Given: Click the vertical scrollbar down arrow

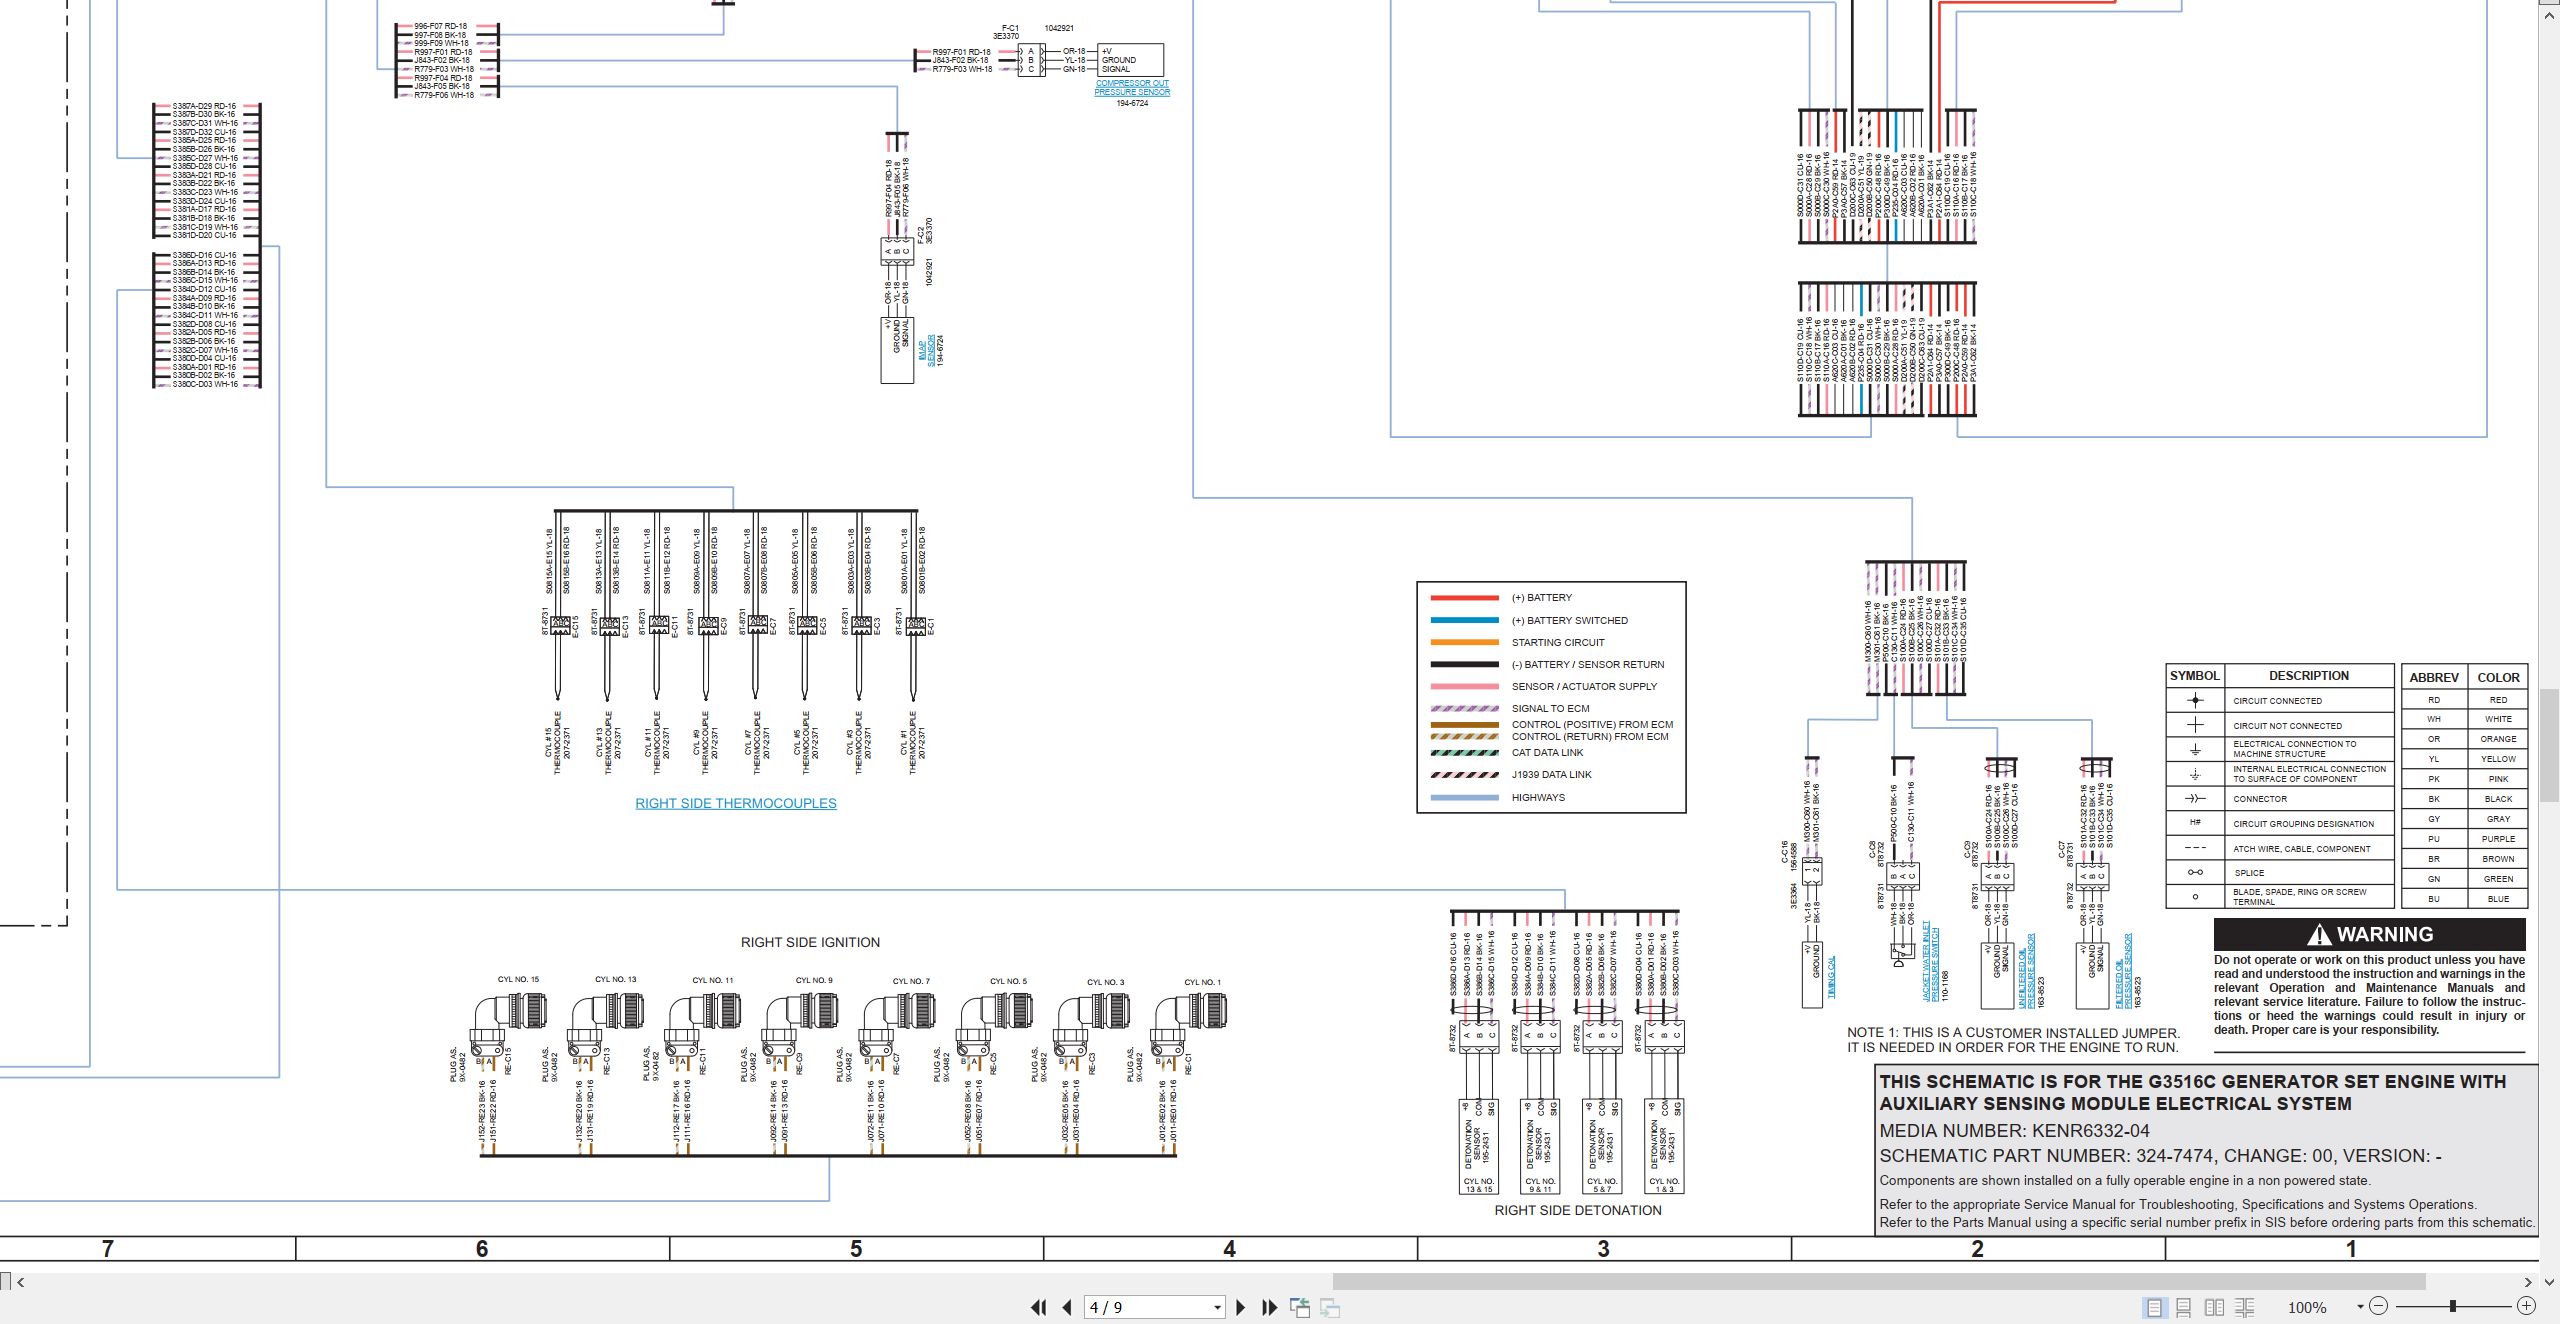Looking at the screenshot, I should point(2549,1281).
